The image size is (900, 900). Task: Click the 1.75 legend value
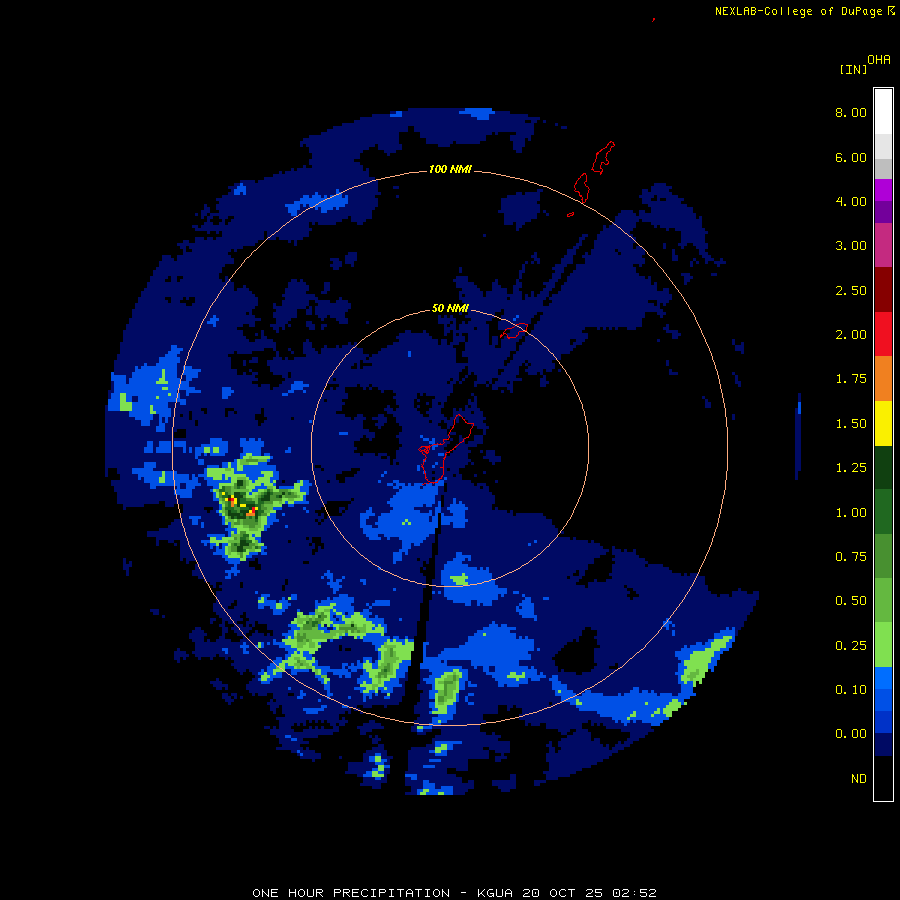[851, 379]
